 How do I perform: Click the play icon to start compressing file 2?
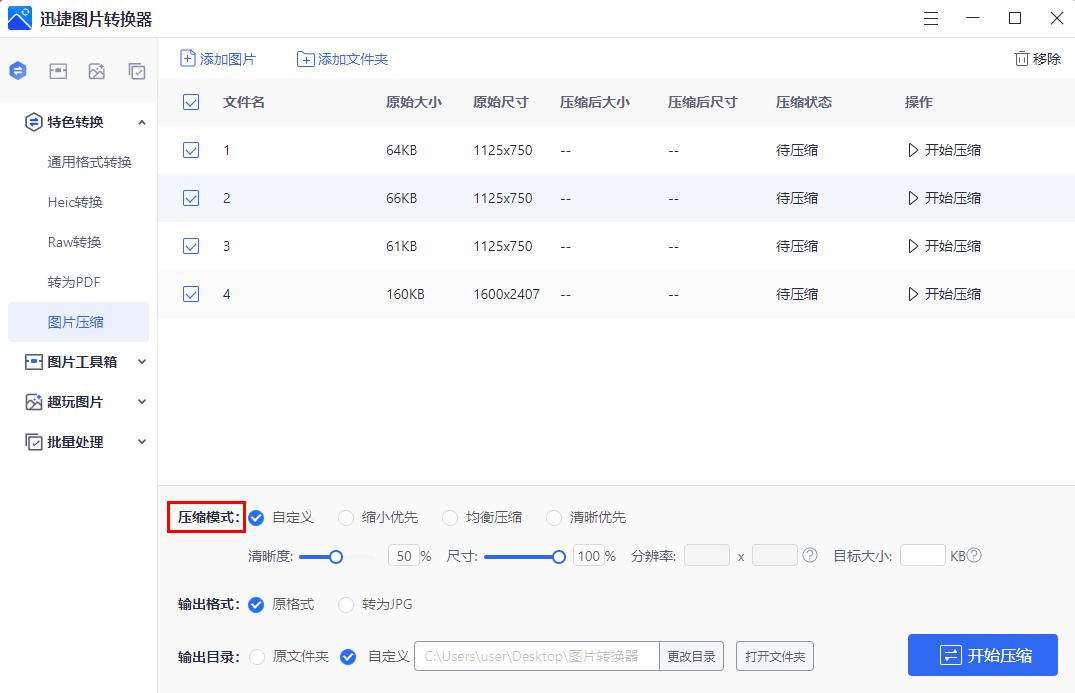tap(915, 198)
